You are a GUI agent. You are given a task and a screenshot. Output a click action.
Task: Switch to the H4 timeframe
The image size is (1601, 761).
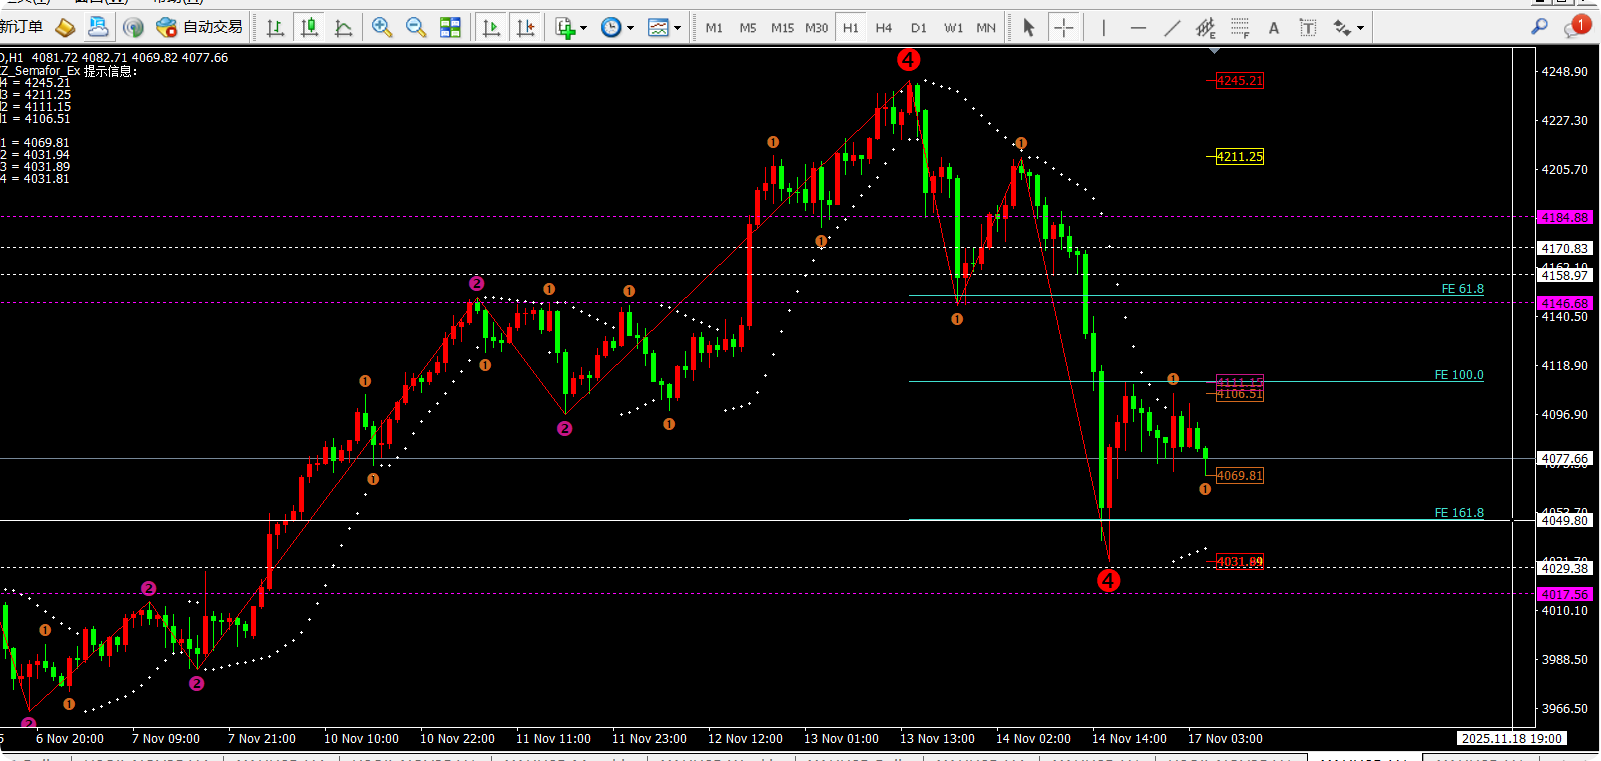pos(884,28)
